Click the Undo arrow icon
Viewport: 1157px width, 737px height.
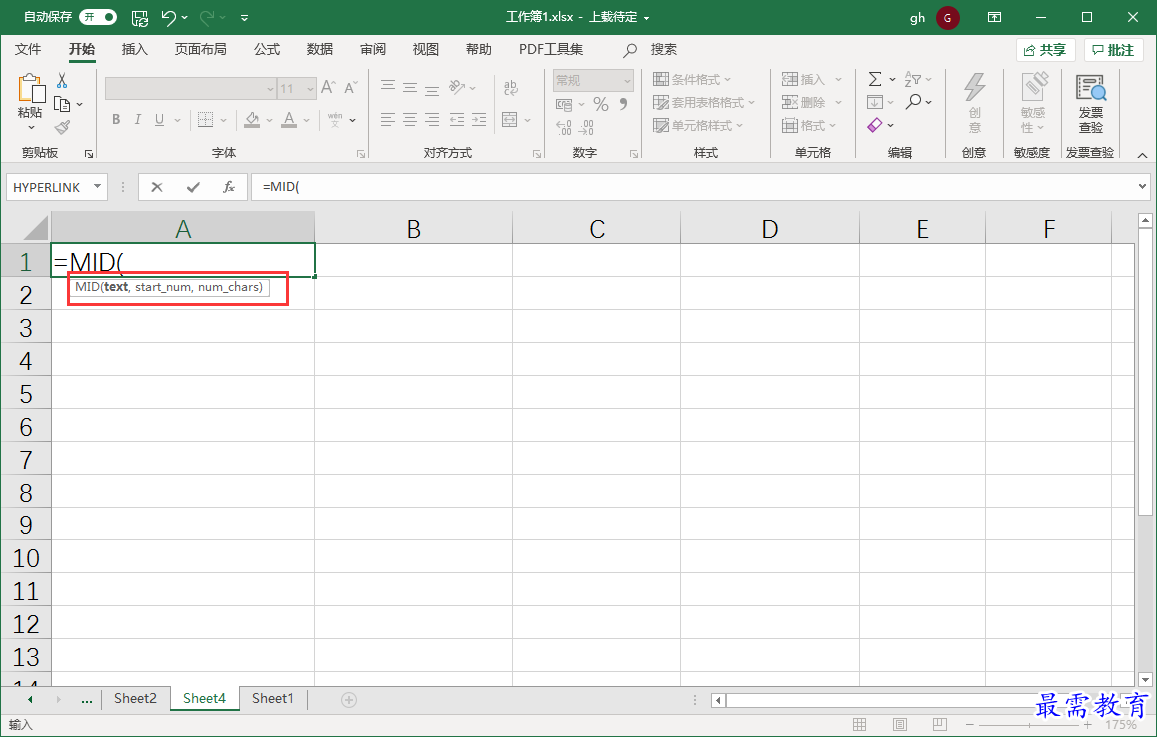click(x=169, y=18)
